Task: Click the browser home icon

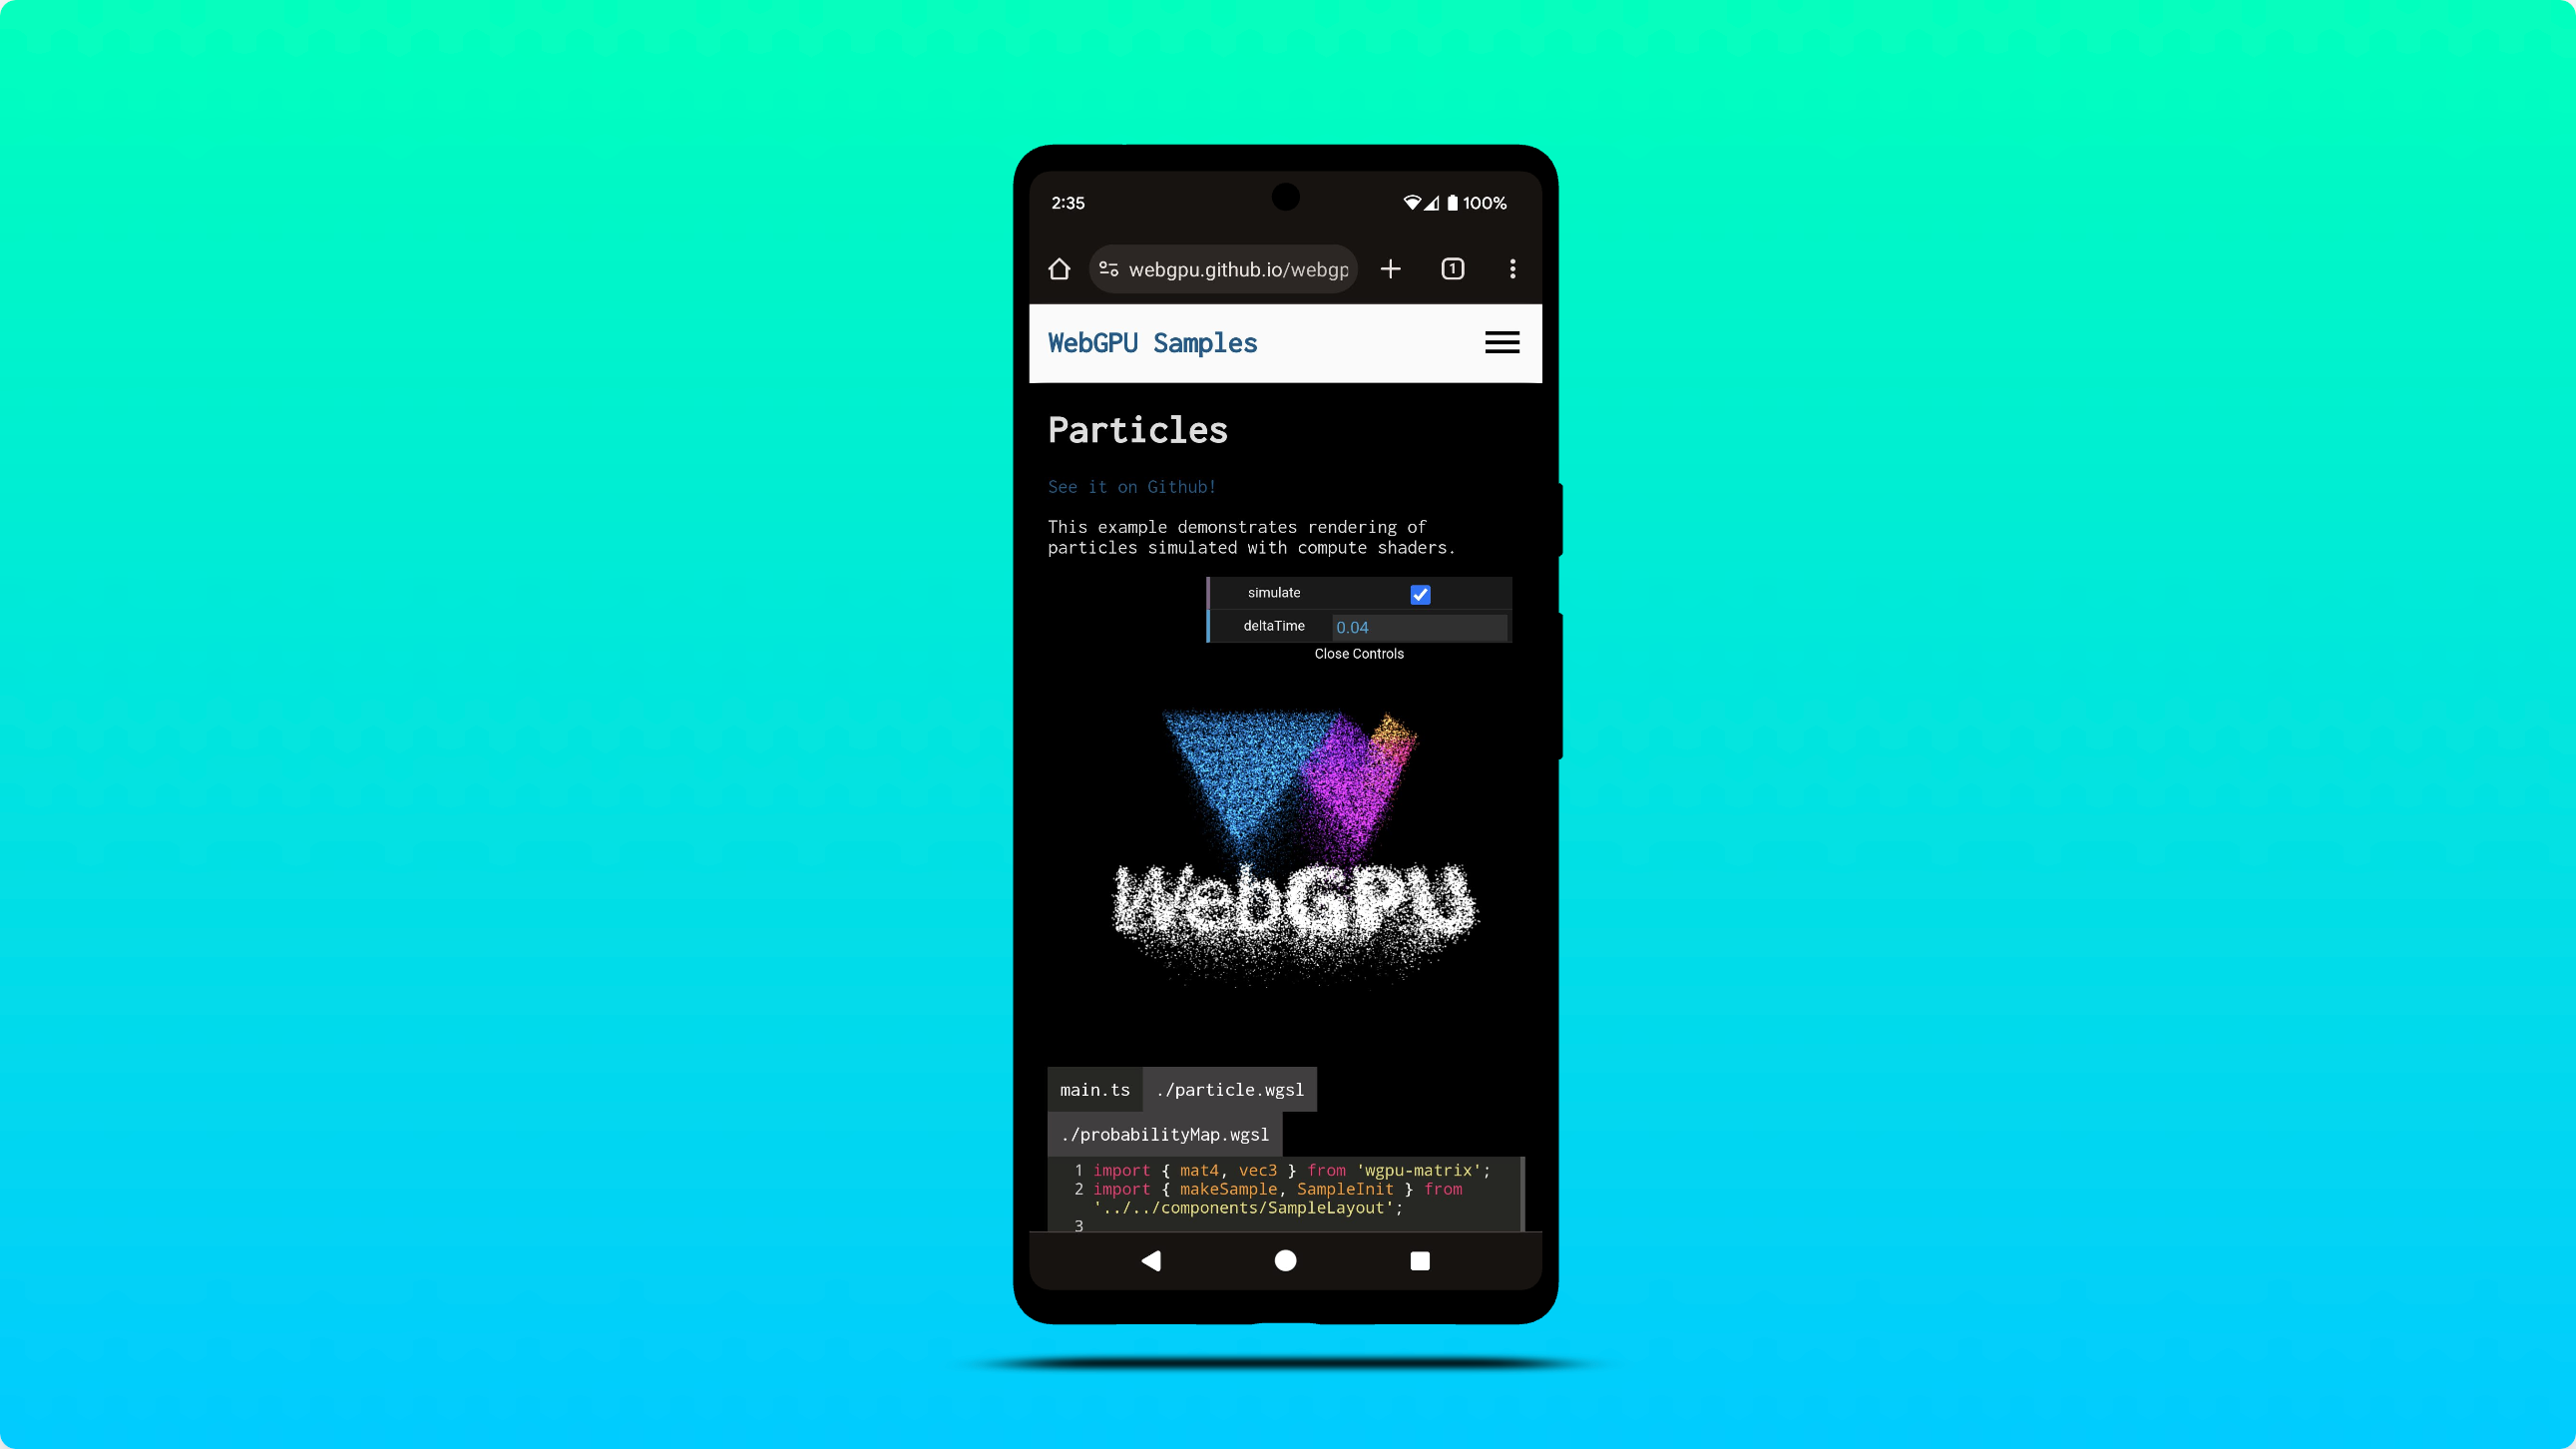Action: pyautogui.click(x=1058, y=268)
